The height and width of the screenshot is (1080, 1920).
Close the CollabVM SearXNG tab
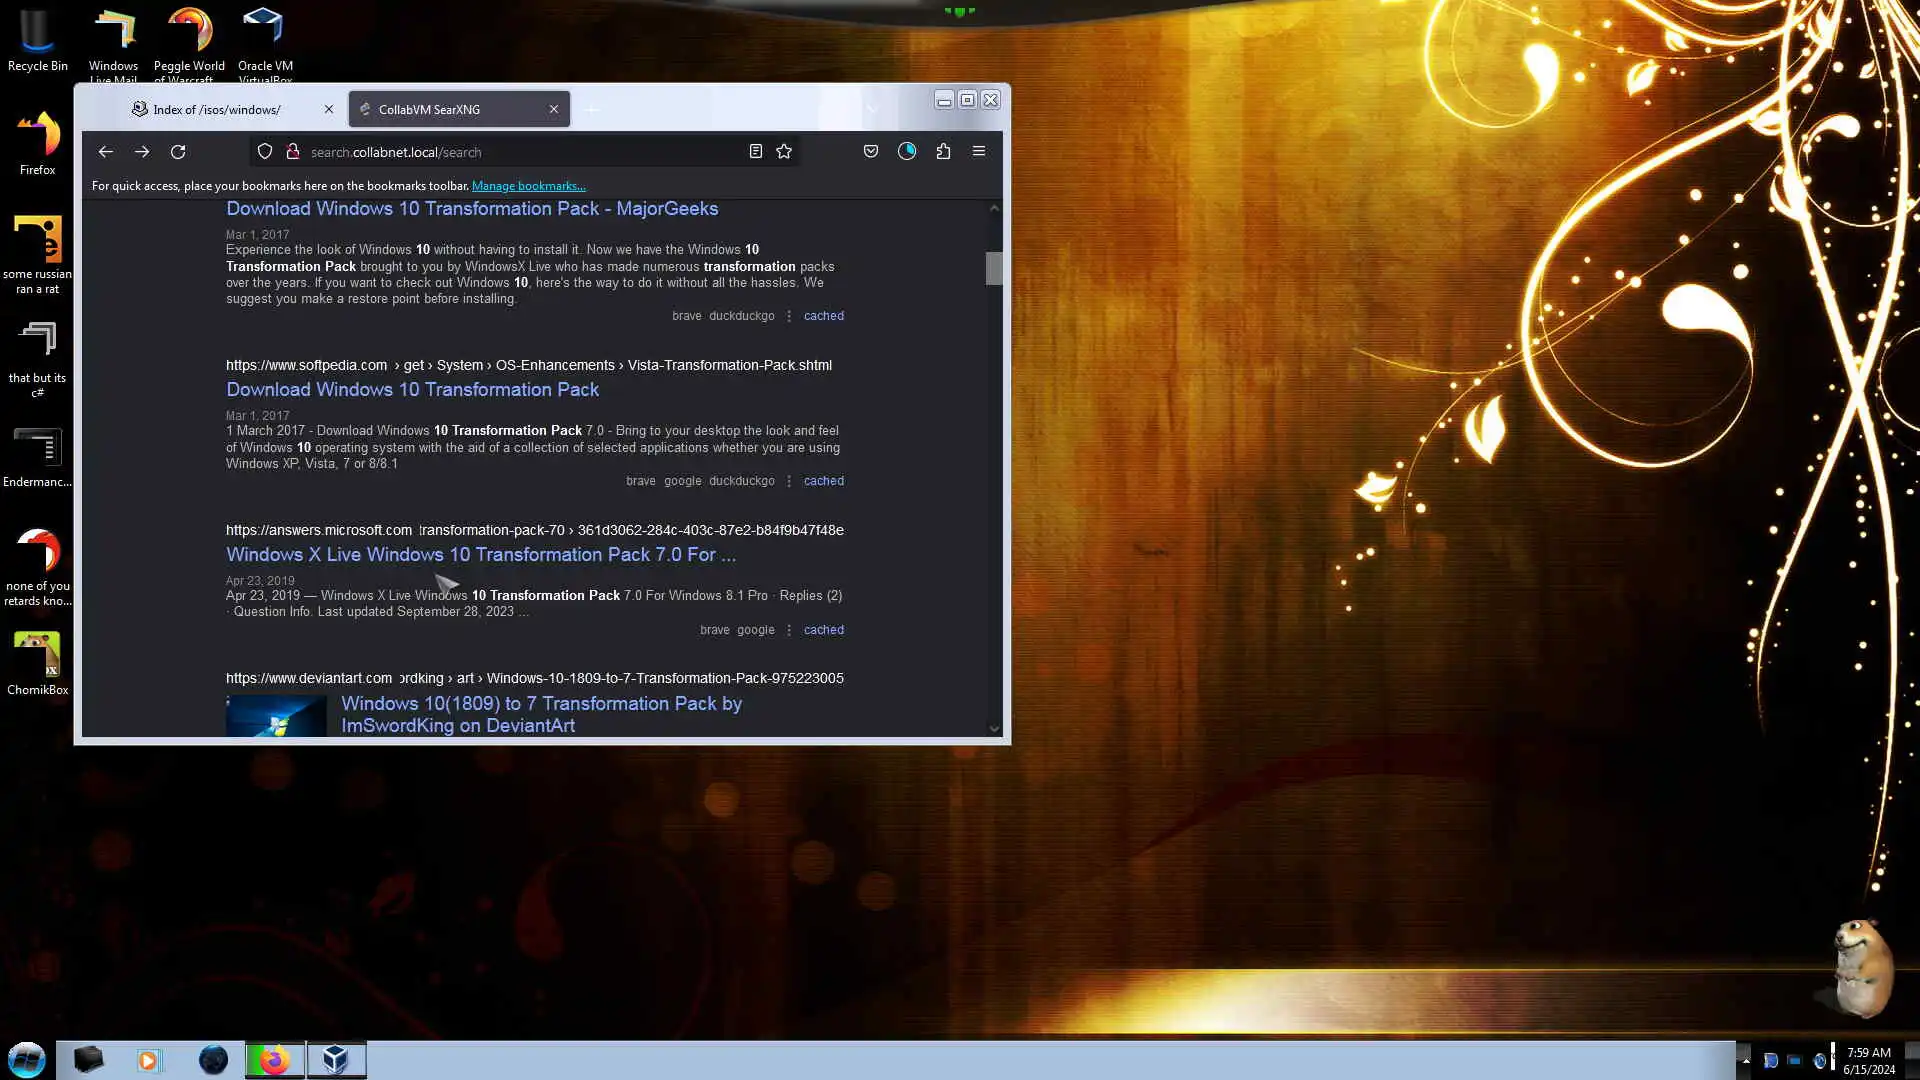pos(554,110)
